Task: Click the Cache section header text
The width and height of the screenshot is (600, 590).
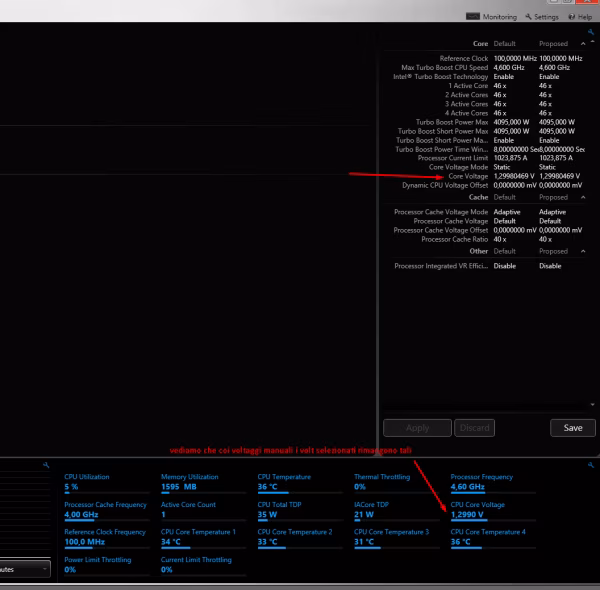Action: [478, 197]
